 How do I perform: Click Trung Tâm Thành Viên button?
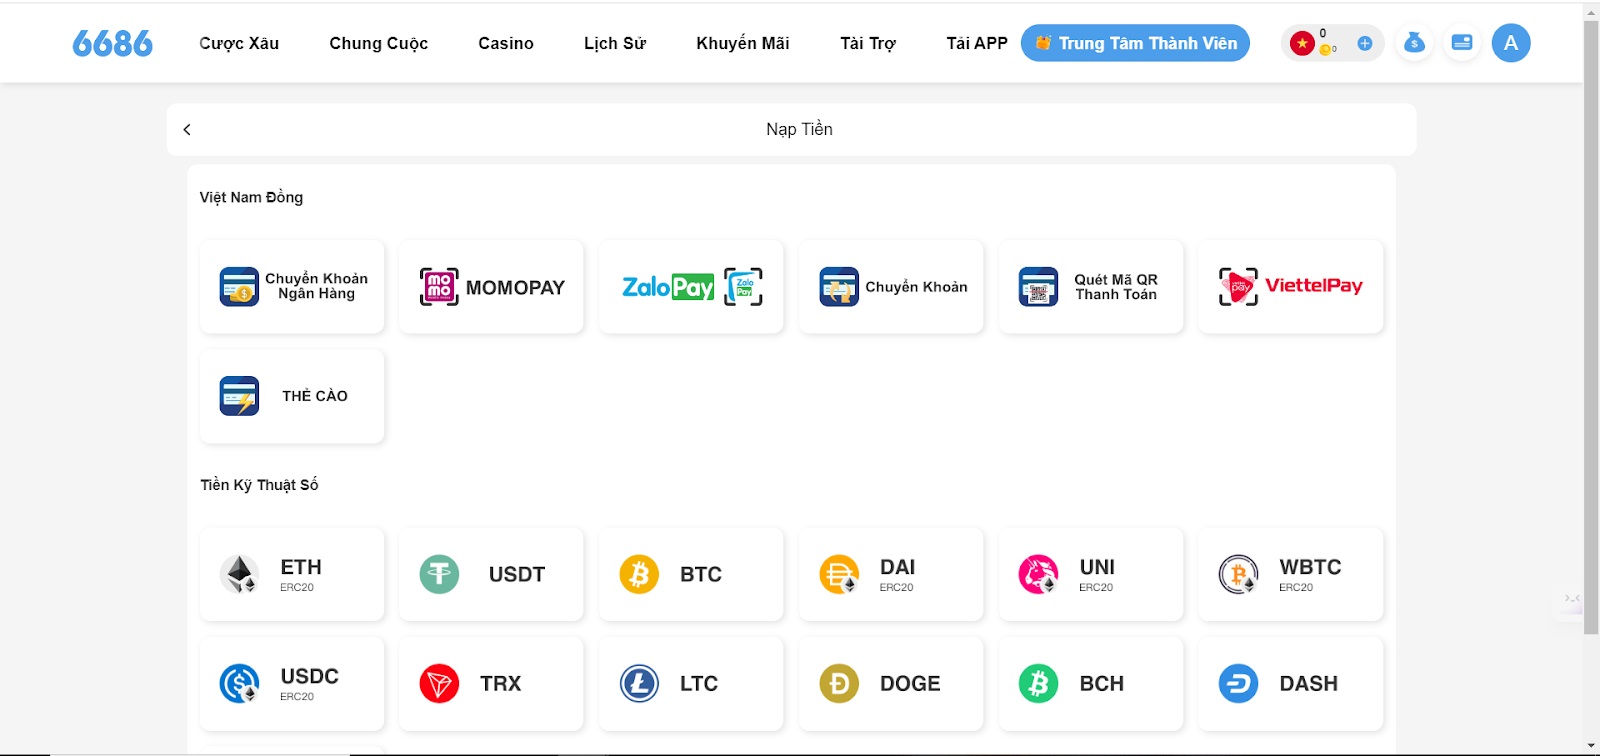point(1135,43)
